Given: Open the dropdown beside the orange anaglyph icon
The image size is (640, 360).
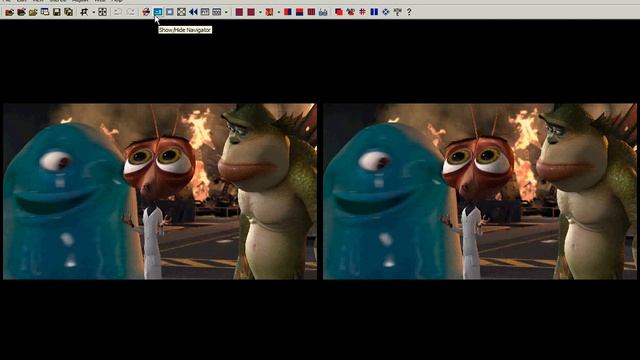Looking at the screenshot, I should tap(278, 12).
